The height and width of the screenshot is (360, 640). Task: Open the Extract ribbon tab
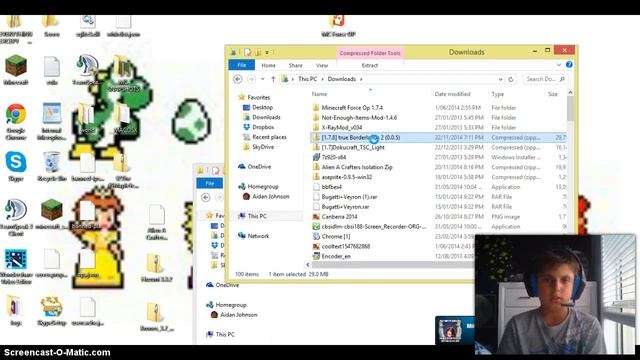pyautogui.click(x=370, y=65)
